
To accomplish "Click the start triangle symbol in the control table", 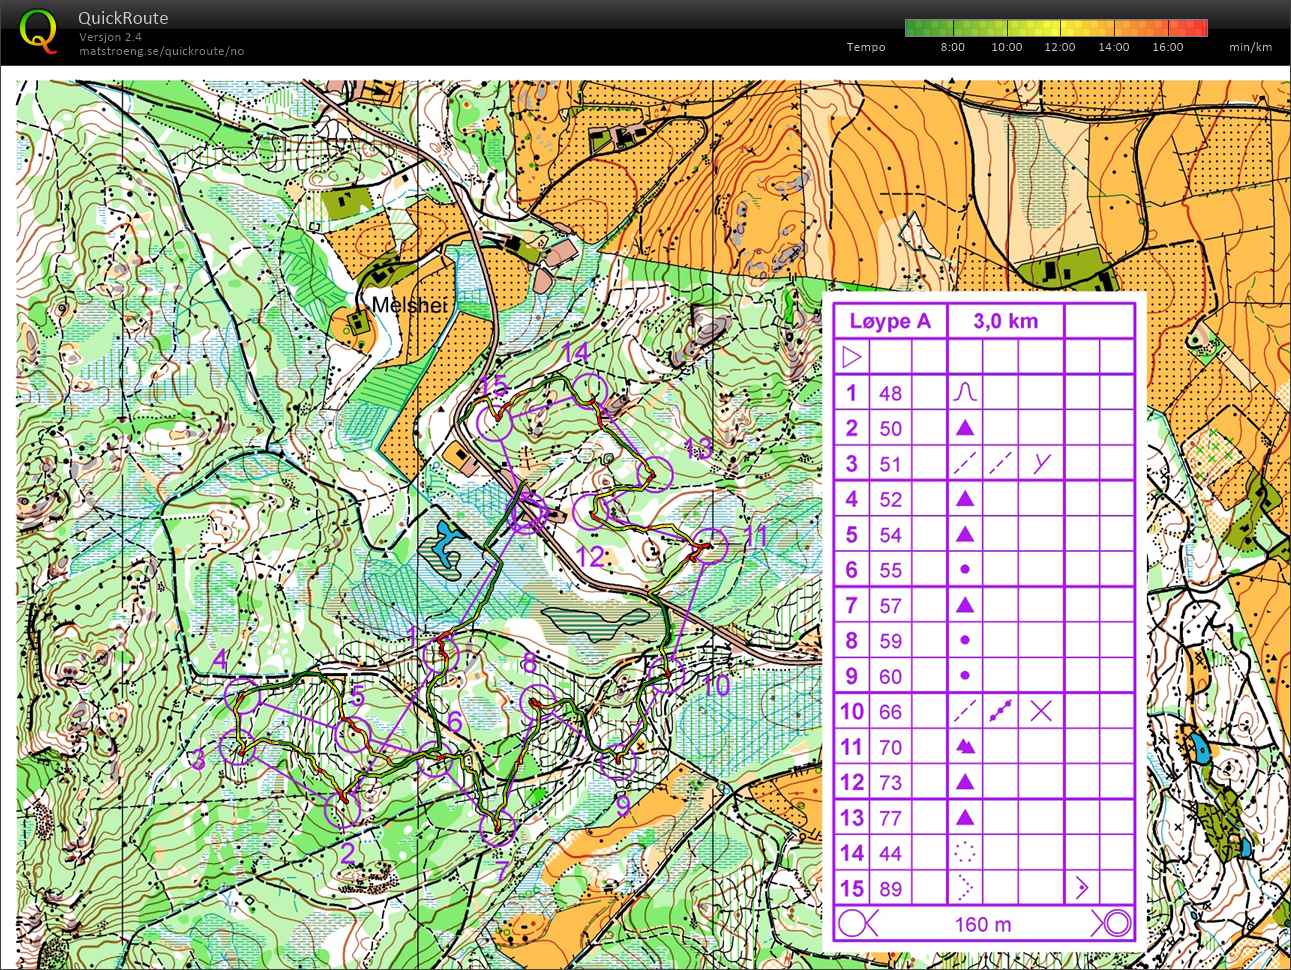I will (851, 357).
